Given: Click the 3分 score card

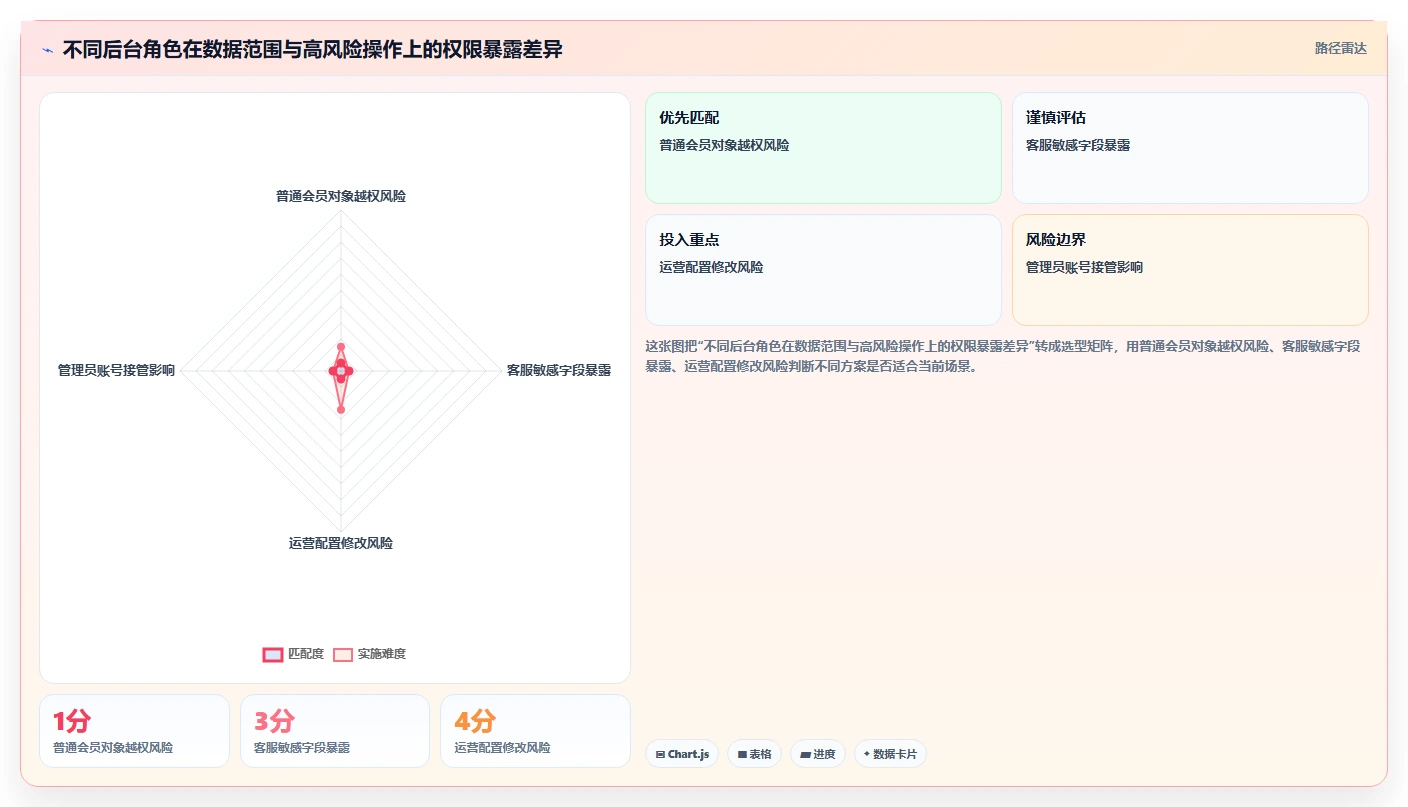Looking at the screenshot, I should coord(335,731).
